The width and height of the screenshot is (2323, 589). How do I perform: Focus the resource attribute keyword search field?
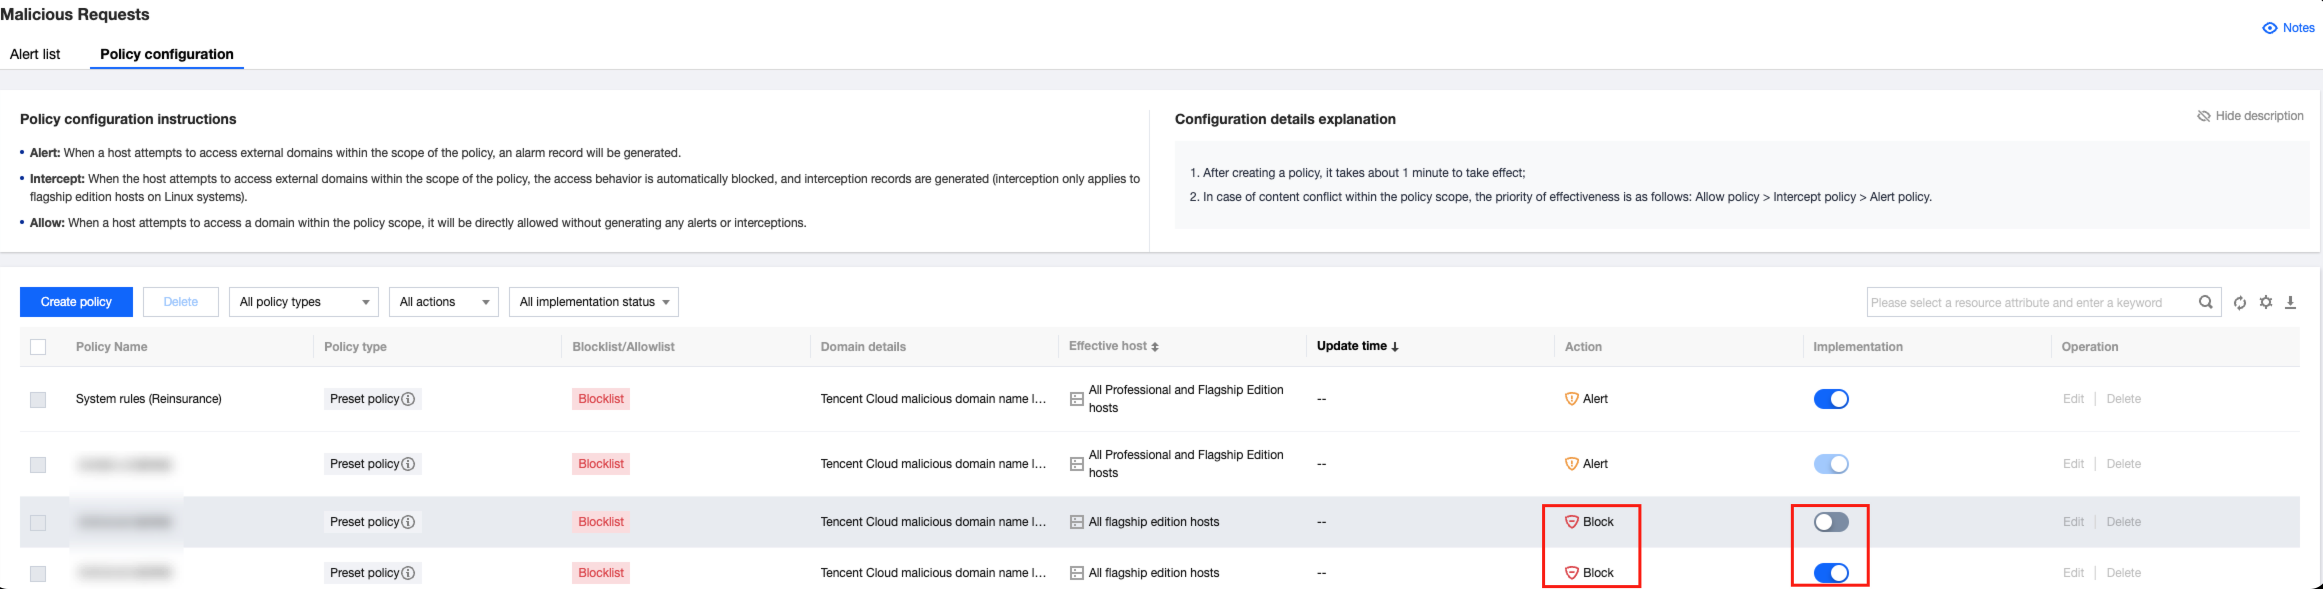tap(2030, 302)
